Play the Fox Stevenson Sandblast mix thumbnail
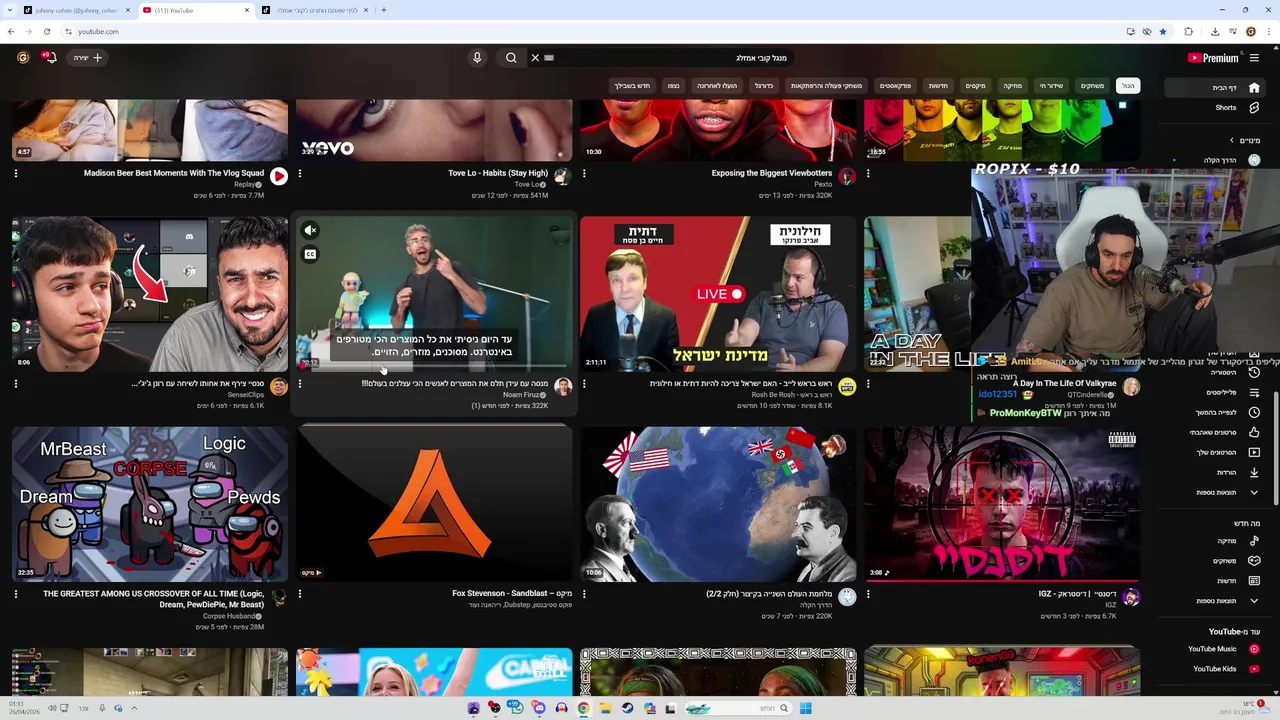This screenshot has height=720, width=1280. (434, 503)
